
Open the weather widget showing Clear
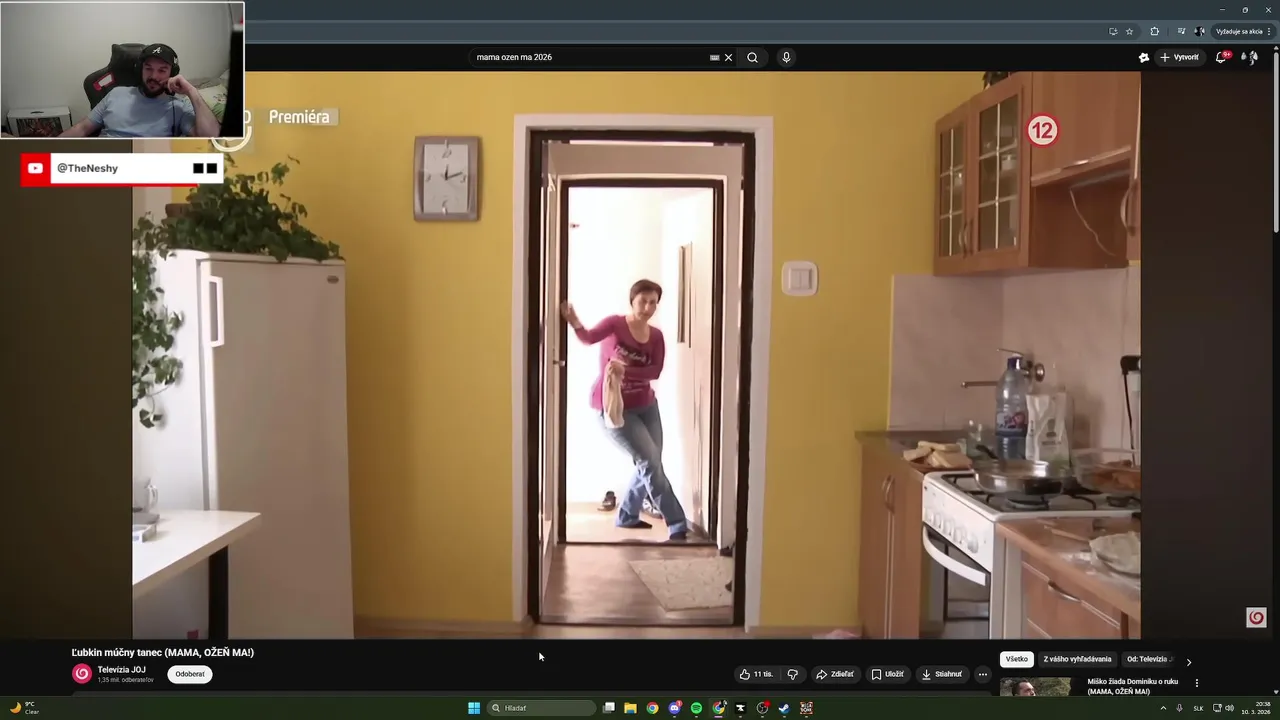tap(24, 708)
